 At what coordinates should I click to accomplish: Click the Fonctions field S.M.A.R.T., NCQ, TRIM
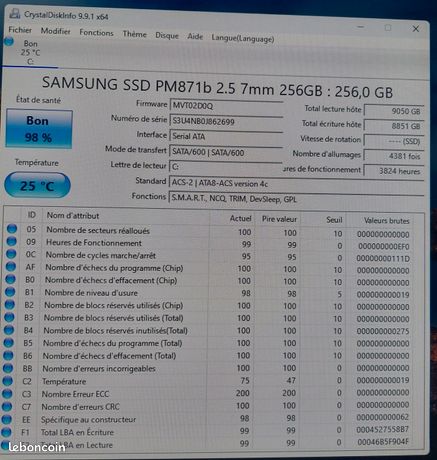296,199
